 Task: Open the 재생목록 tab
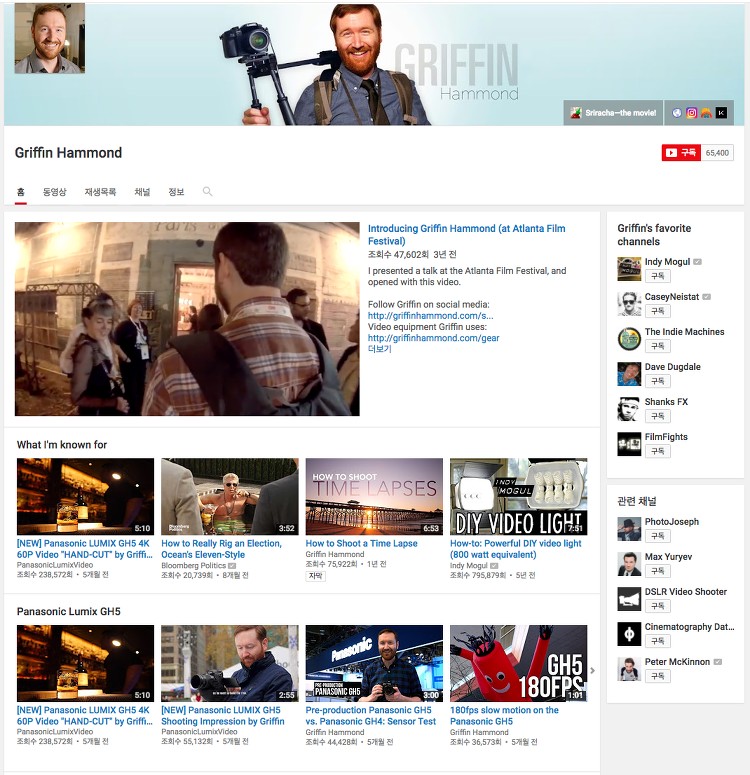(100, 192)
